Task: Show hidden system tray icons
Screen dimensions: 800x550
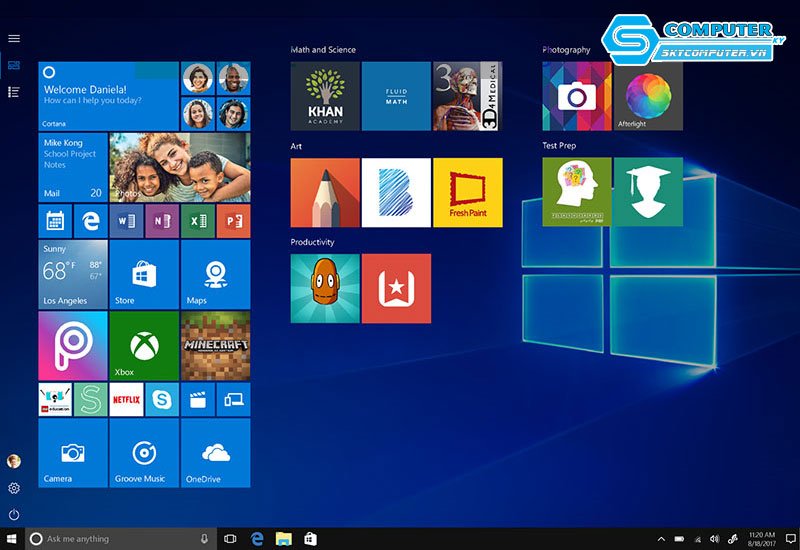Action: [661, 539]
